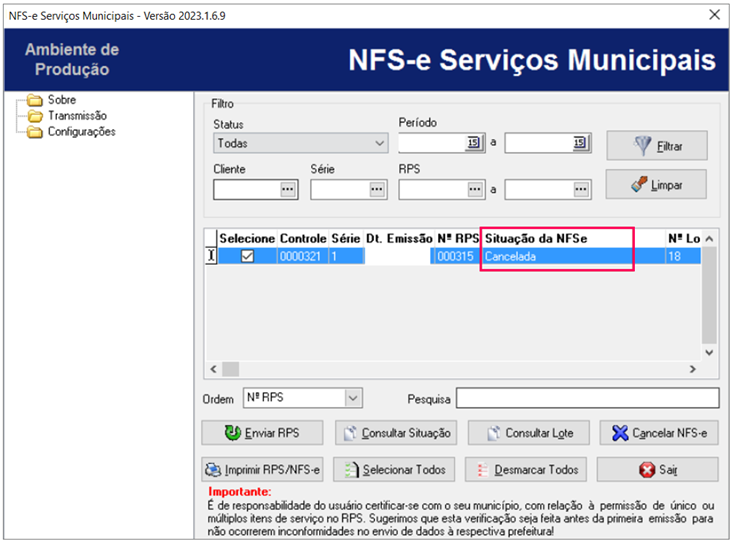
Task: Open the Configurações folder in tree
Action: pyautogui.click(x=80, y=131)
